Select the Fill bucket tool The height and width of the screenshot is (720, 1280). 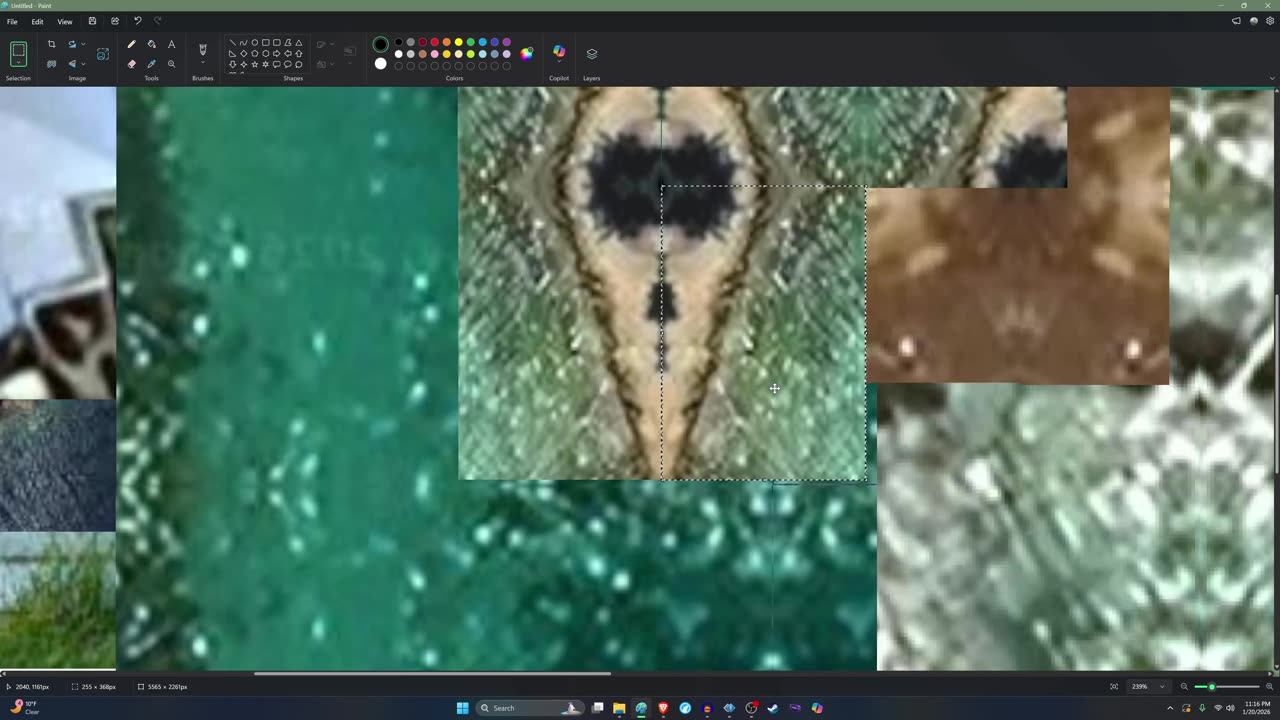click(151, 44)
